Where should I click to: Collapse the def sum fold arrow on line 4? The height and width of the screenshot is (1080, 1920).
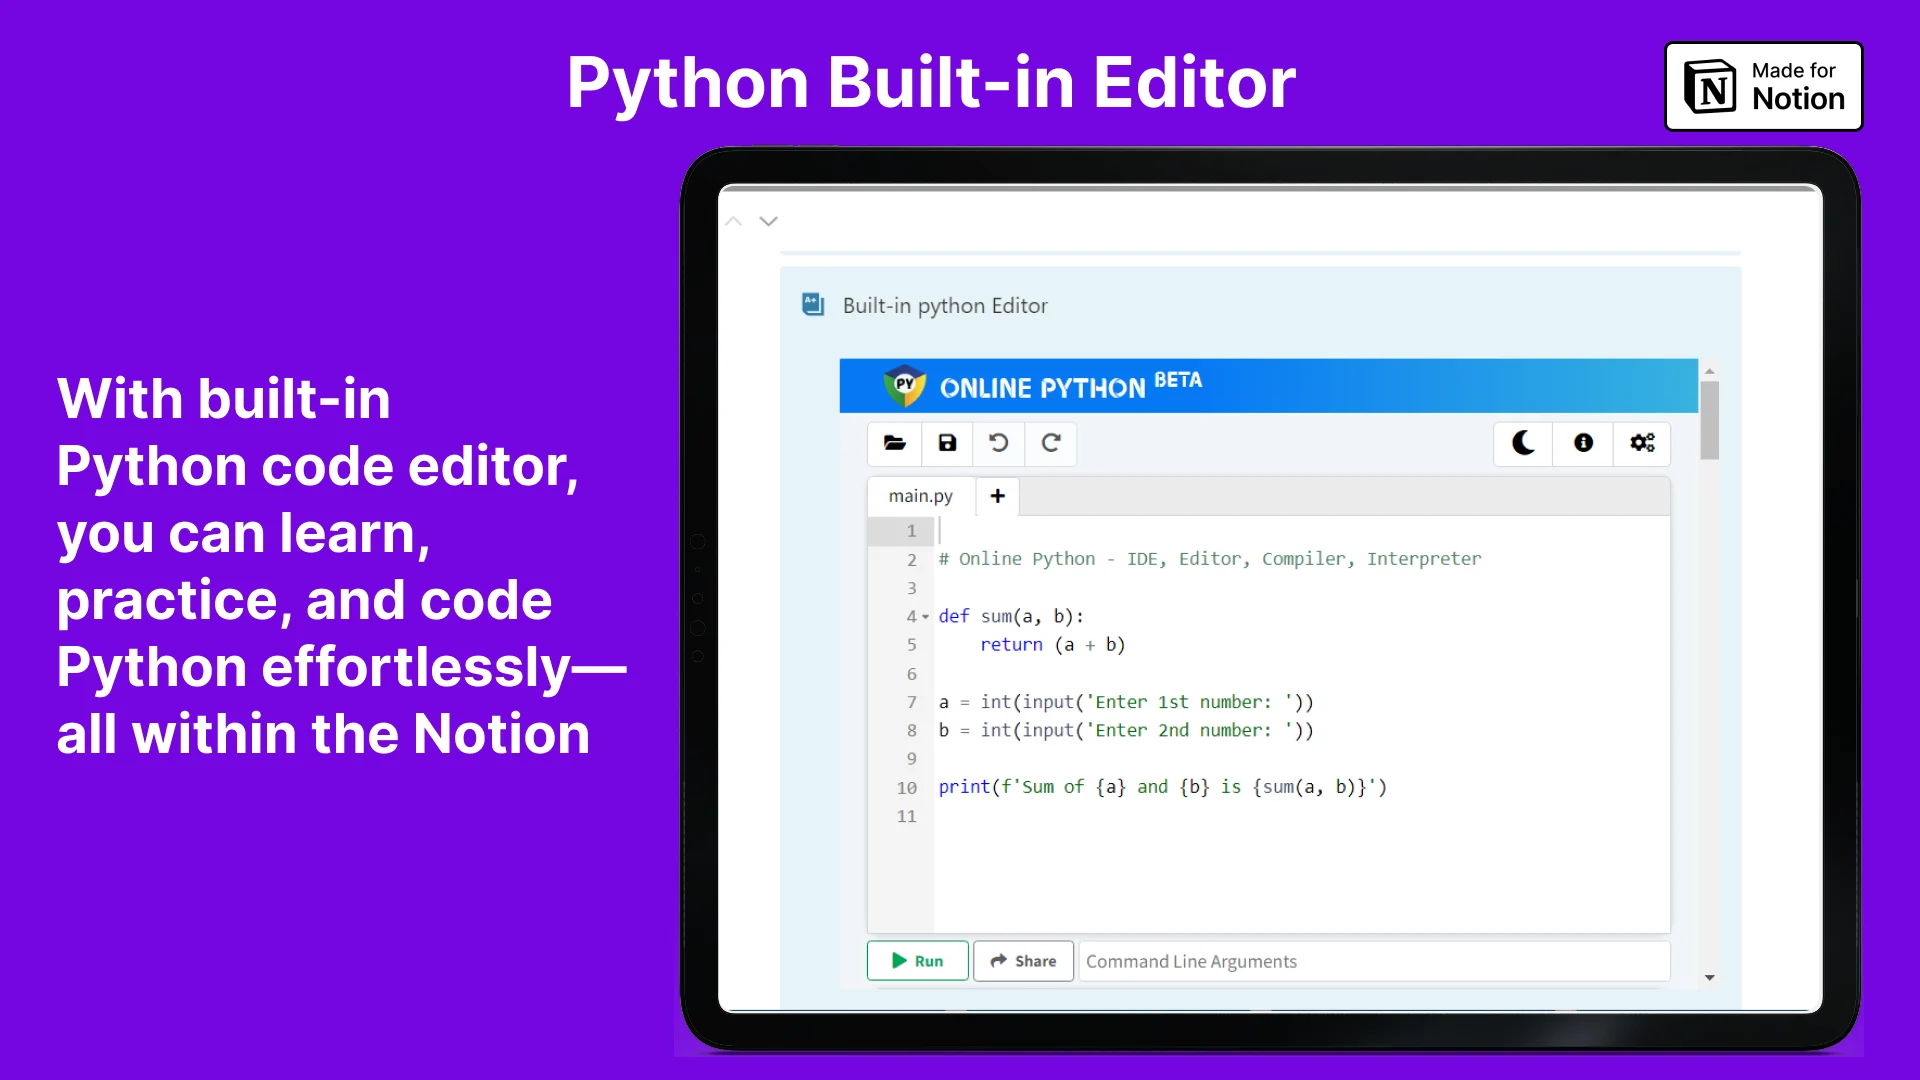coord(925,617)
